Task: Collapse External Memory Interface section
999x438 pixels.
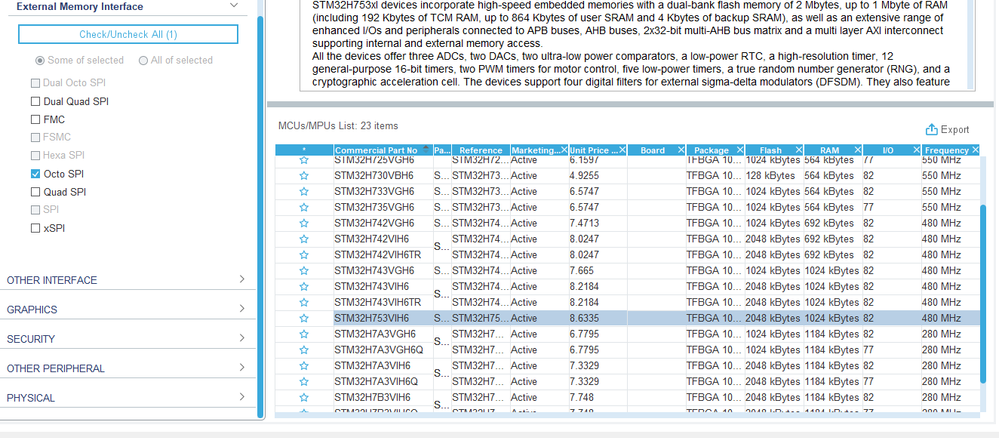Action: [233, 6]
